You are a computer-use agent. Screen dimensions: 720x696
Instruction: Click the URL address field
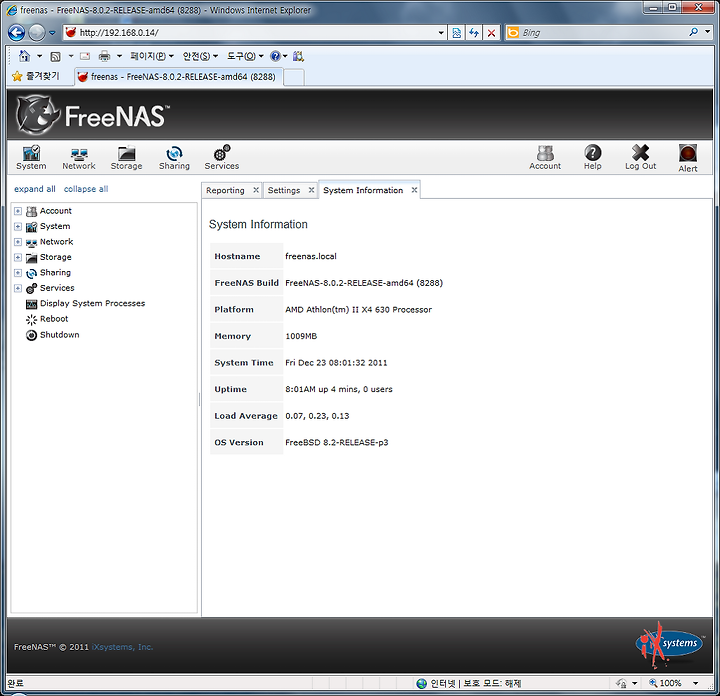pos(257,33)
